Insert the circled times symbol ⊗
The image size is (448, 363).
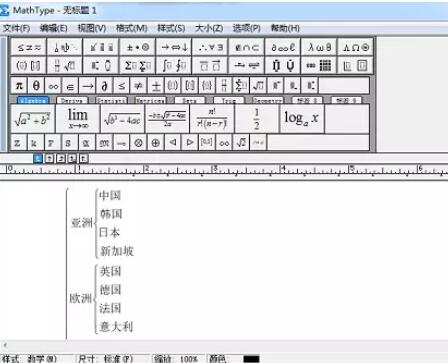click(138, 143)
